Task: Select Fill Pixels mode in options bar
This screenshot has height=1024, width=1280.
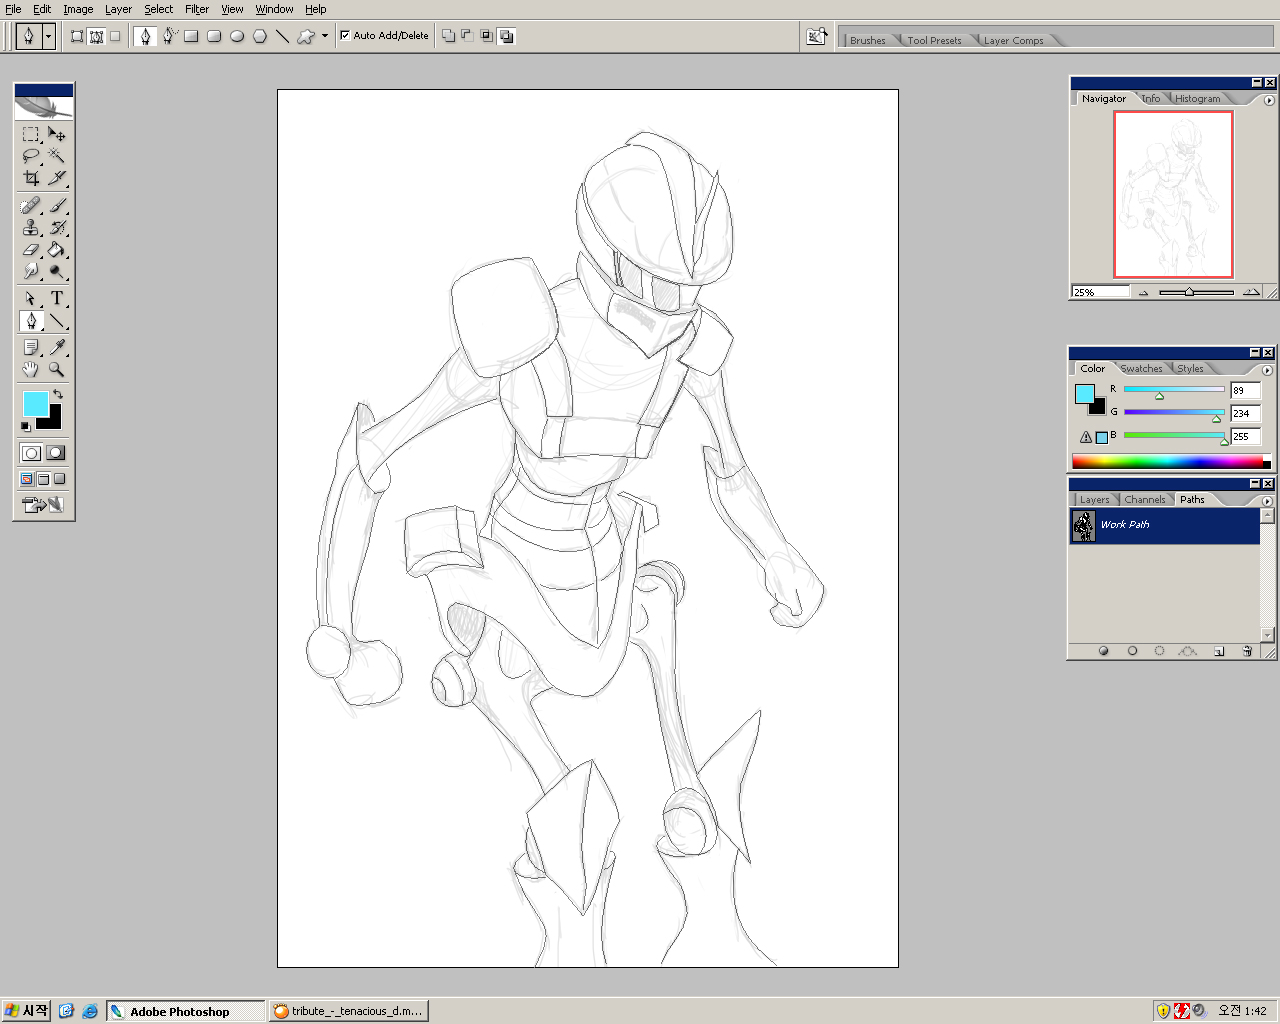Action: tap(115, 36)
